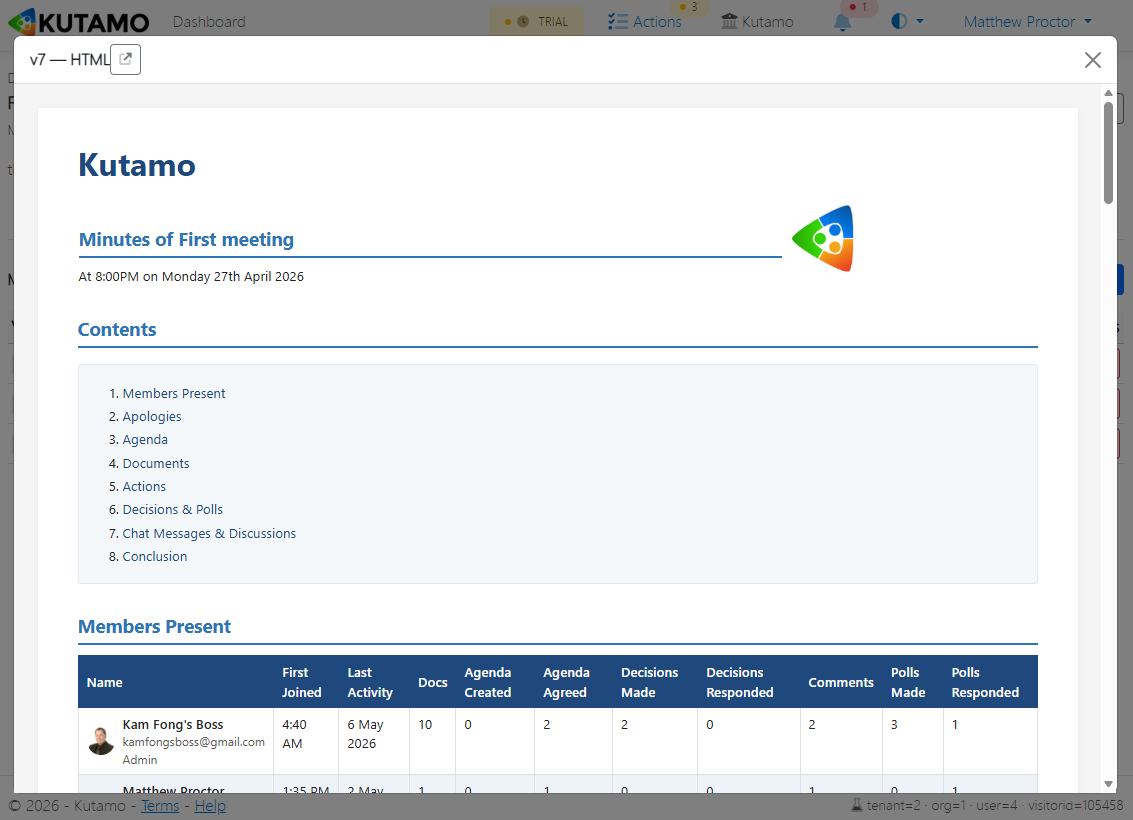The width and height of the screenshot is (1133, 820).
Task: Click the vertical scrollbar thumb
Action: tap(1108, 152)
